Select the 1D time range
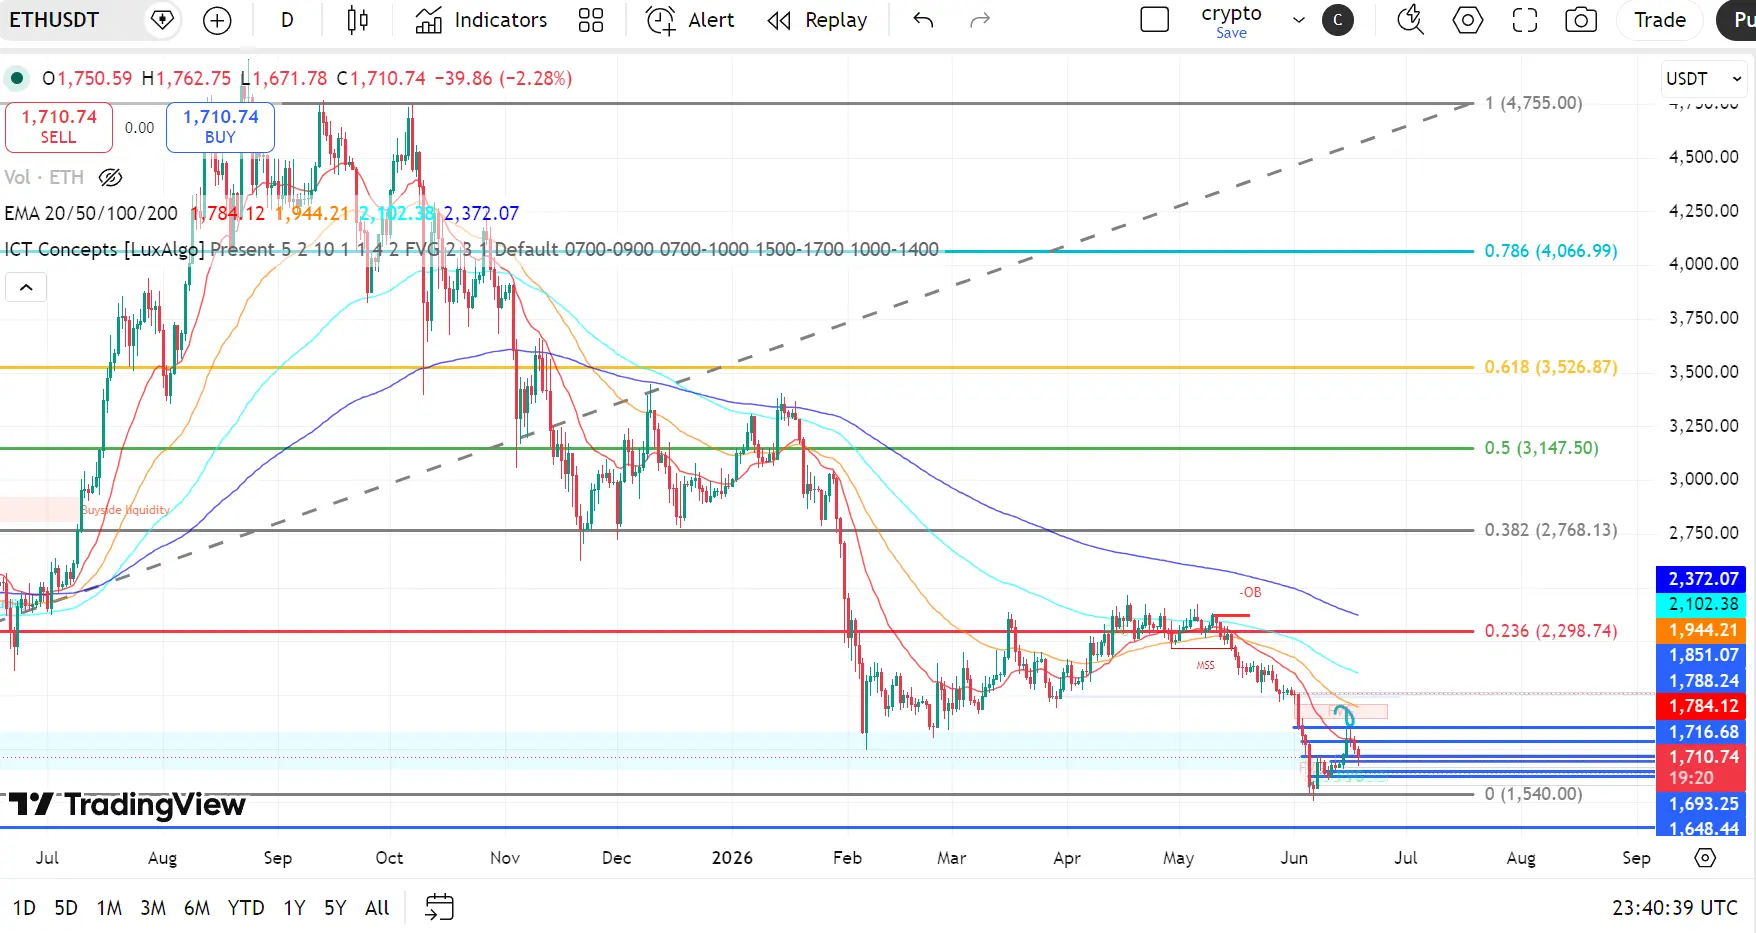Screen dimensions: 1756x933 24,908
